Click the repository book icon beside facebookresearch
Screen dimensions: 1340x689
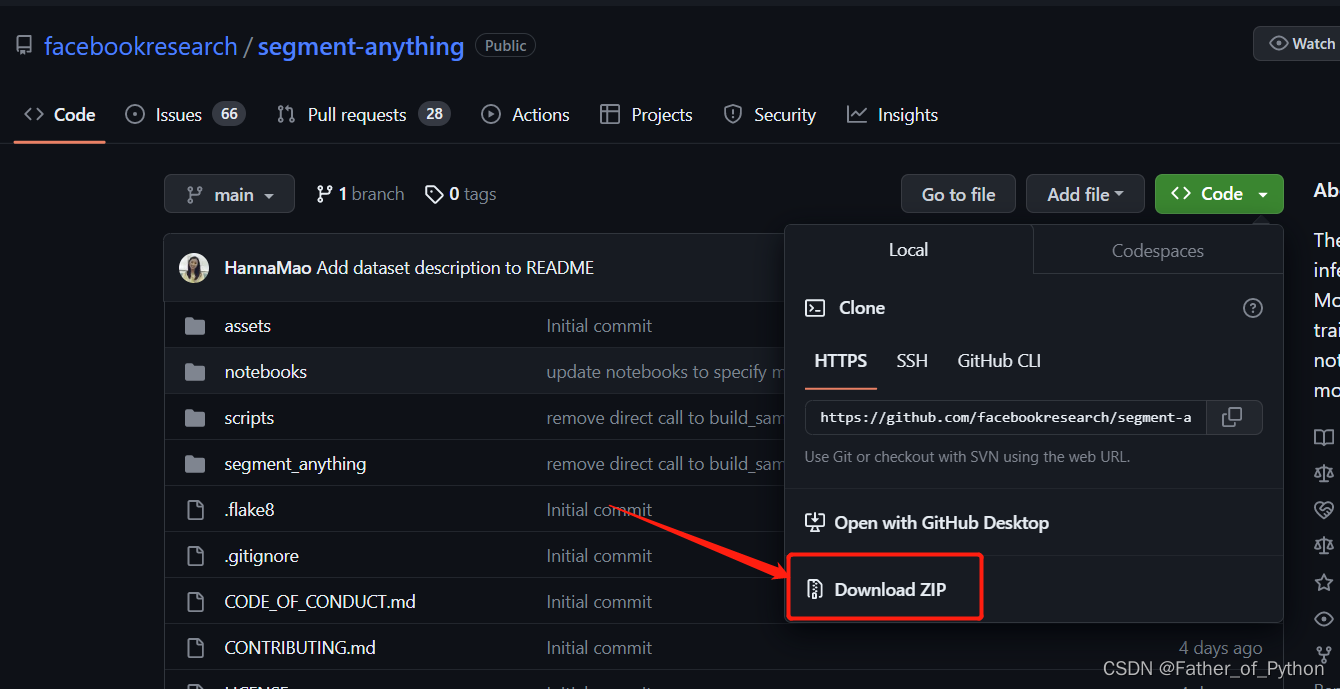(x=24, y=46)
